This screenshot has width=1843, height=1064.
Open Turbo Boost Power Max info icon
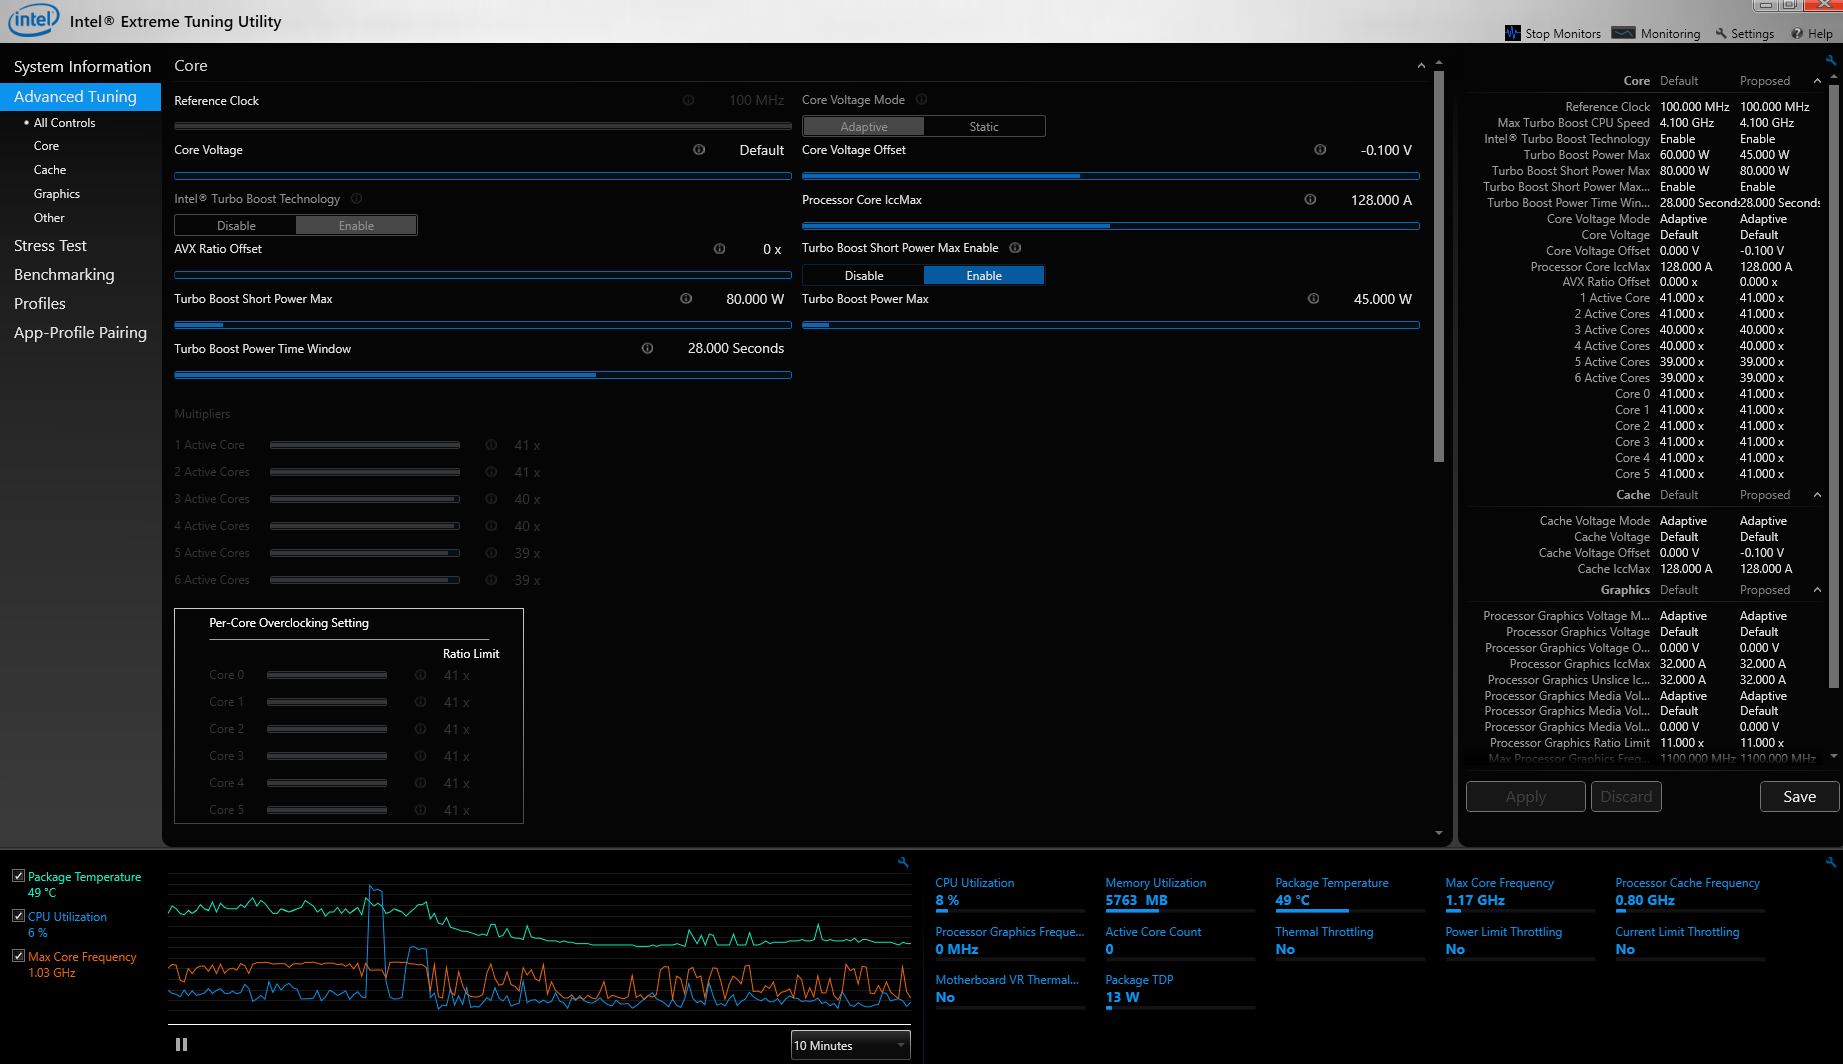click(x=1313, y=299)
